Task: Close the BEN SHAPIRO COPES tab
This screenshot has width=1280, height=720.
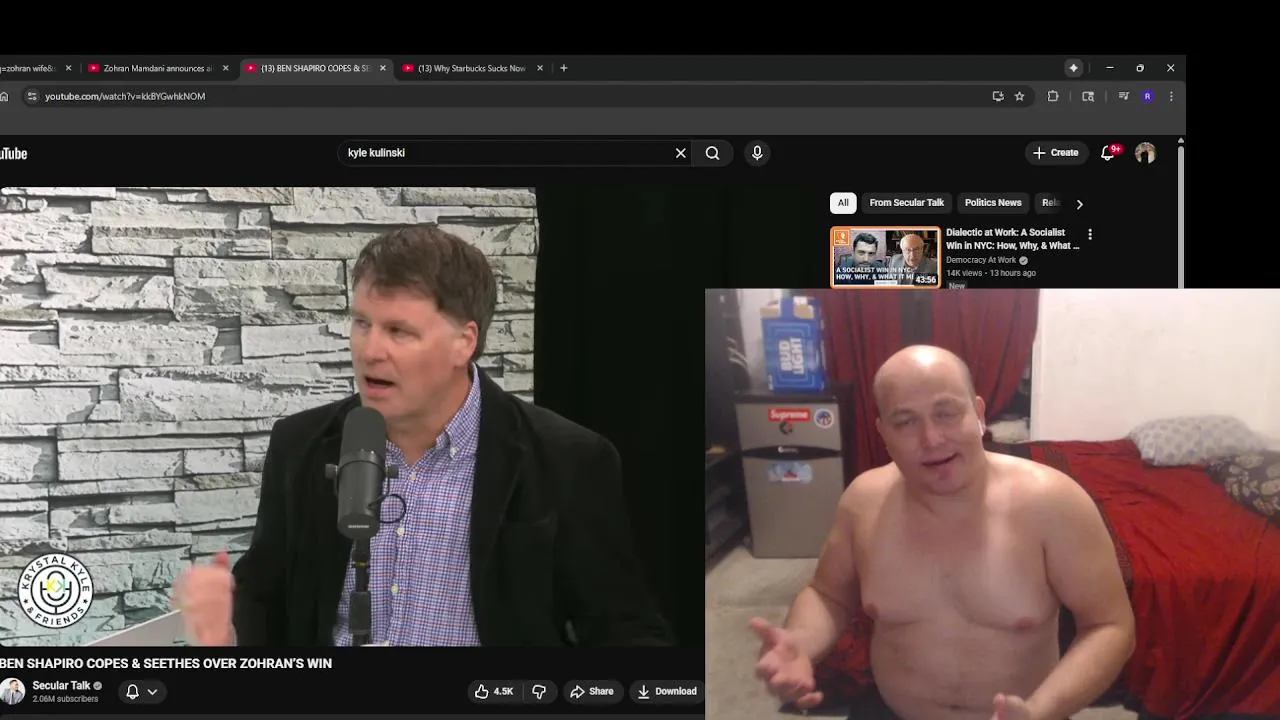Action: (383, 68)
